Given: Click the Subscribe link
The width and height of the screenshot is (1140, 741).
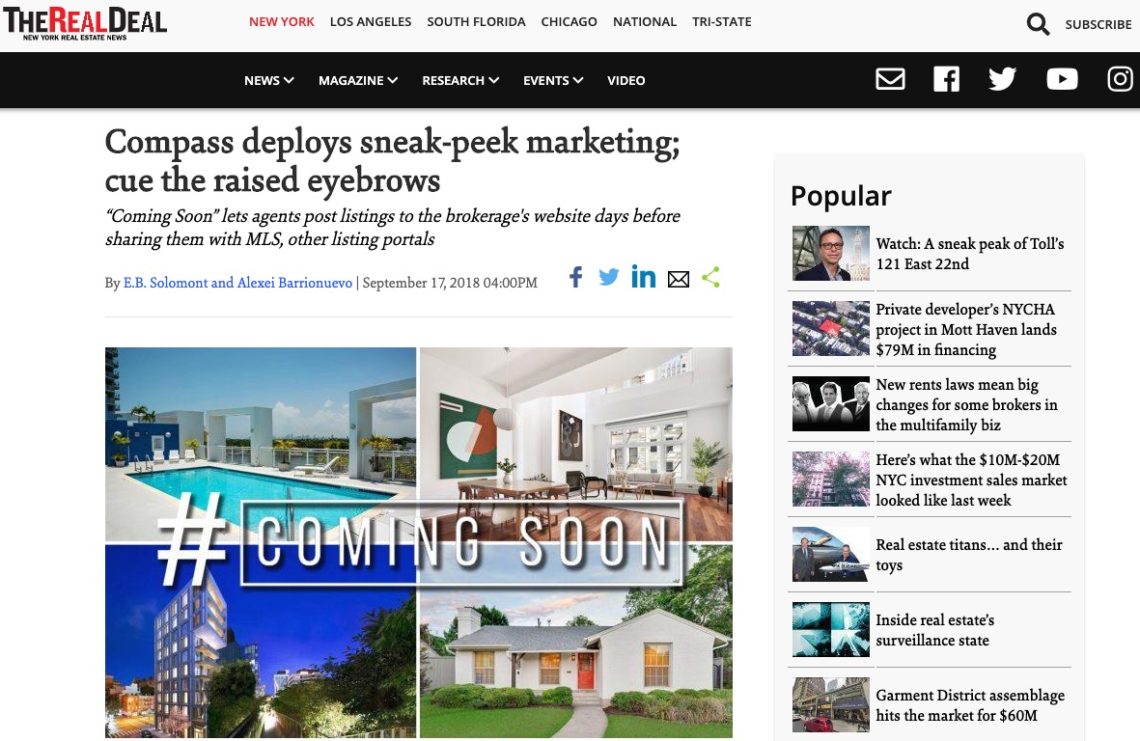Looking at the screenshot, I should [x=1098, y=24].
